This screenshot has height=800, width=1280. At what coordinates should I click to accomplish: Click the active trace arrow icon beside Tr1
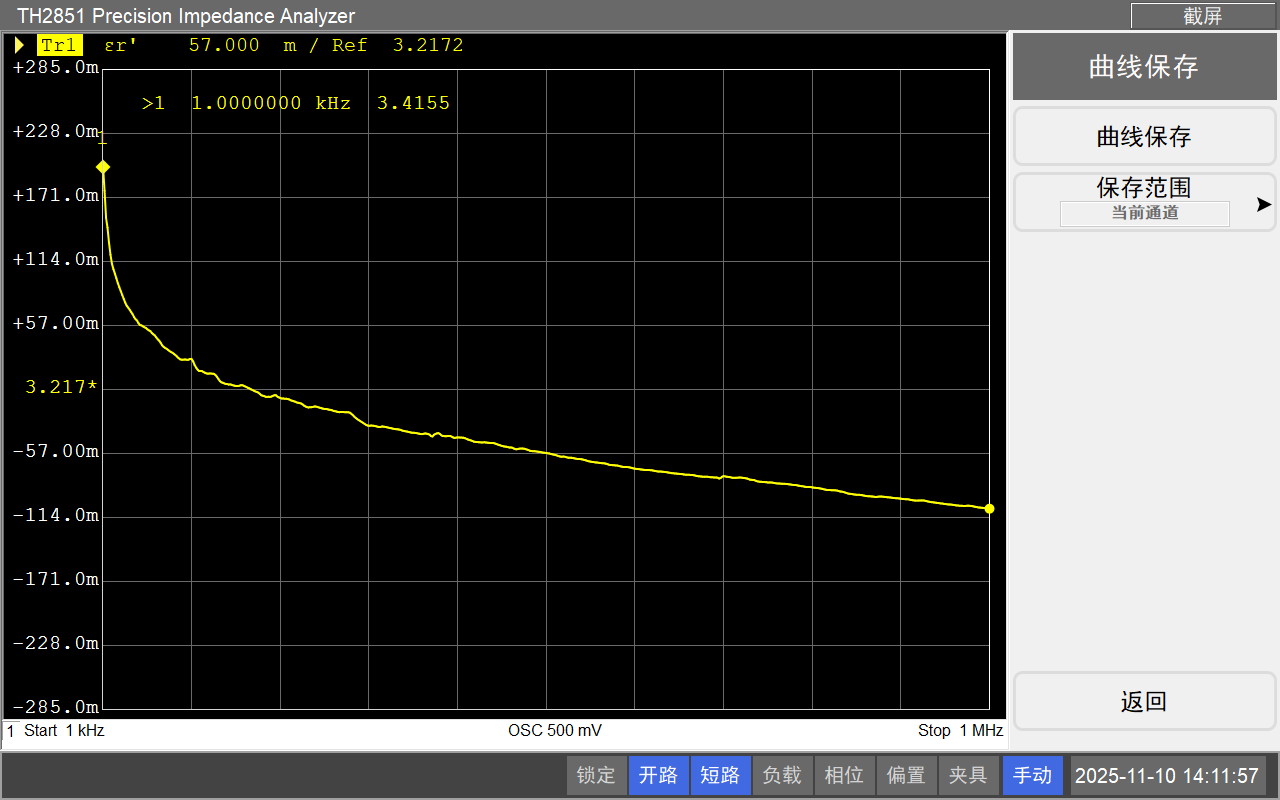[19, 45]
